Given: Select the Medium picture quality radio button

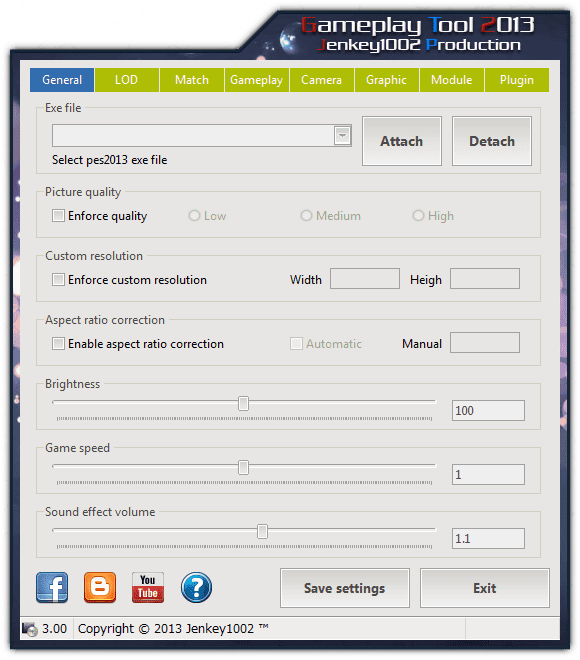Looking at the screenshot, I should pos(306,216).
